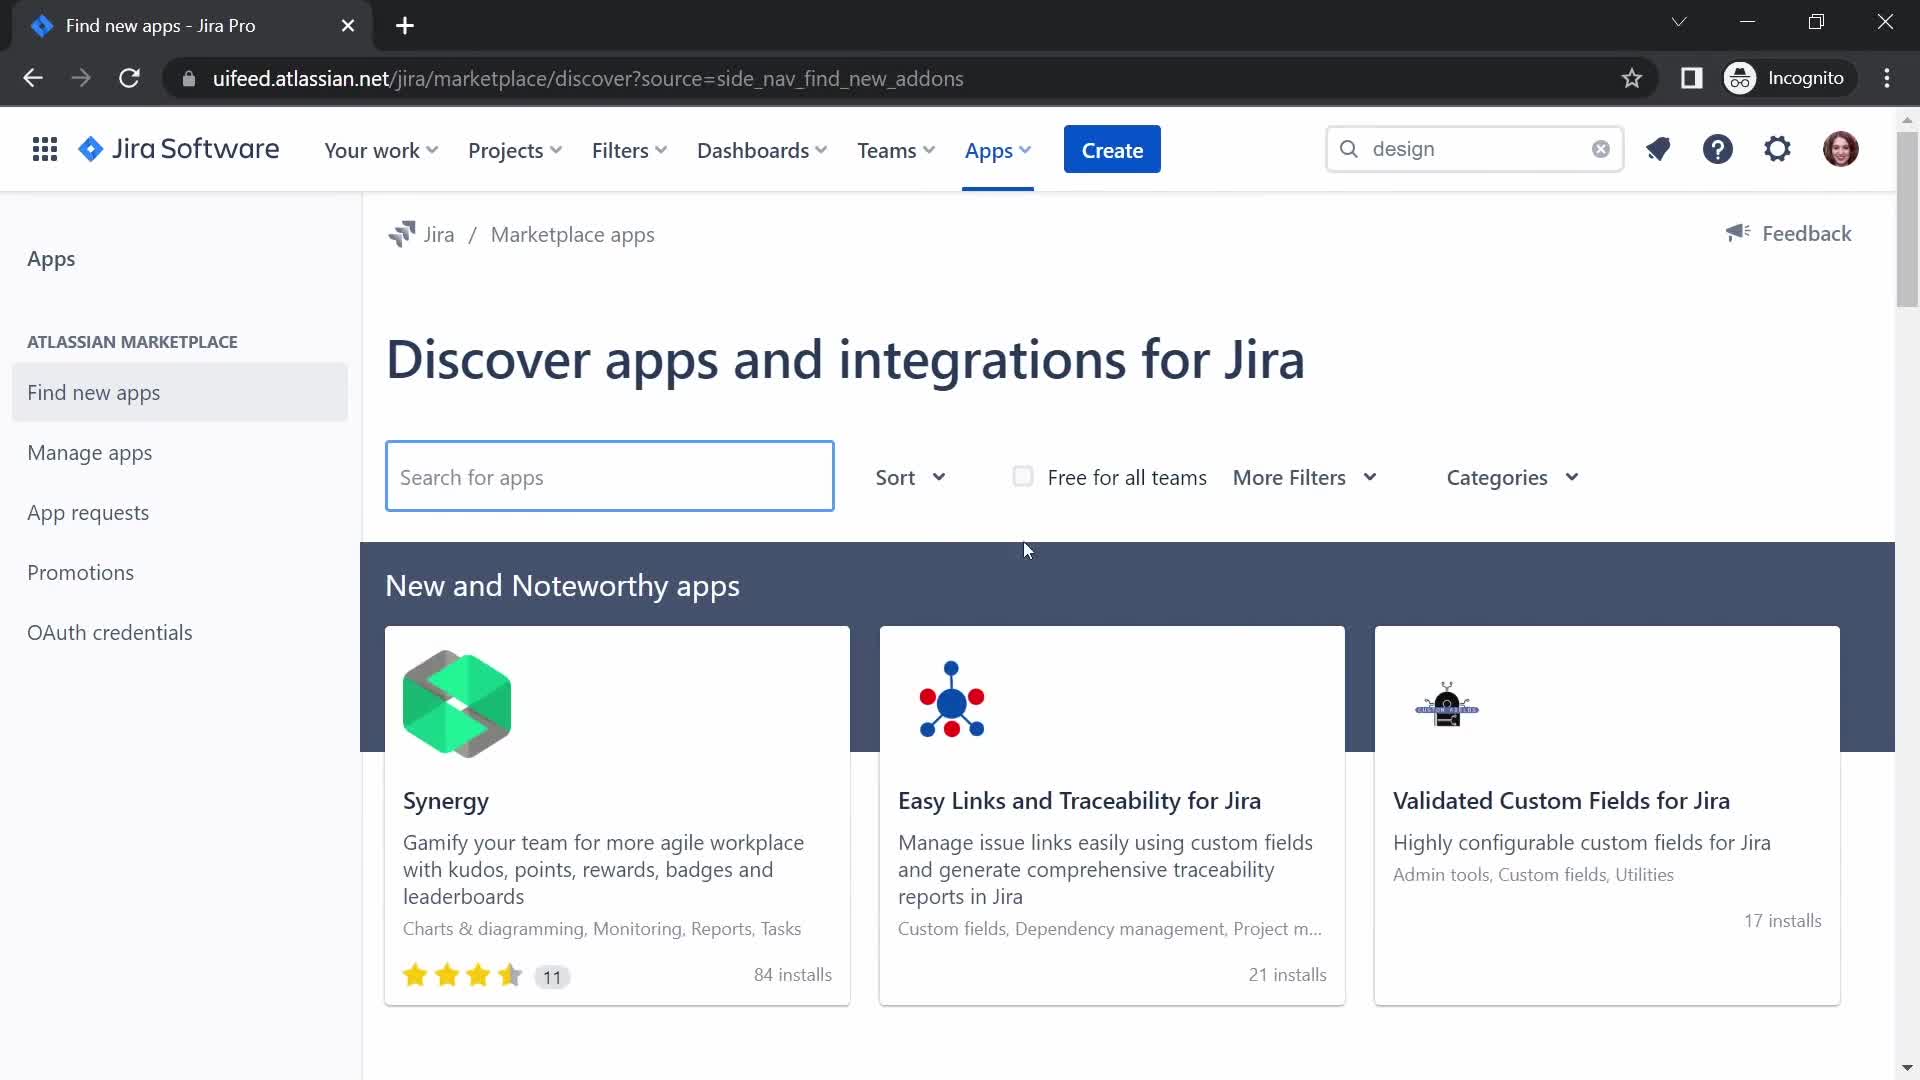The width and height of the screenshot is (1920, 1080).
Task: Click the Jira Software logo
Action: (179, 150)
